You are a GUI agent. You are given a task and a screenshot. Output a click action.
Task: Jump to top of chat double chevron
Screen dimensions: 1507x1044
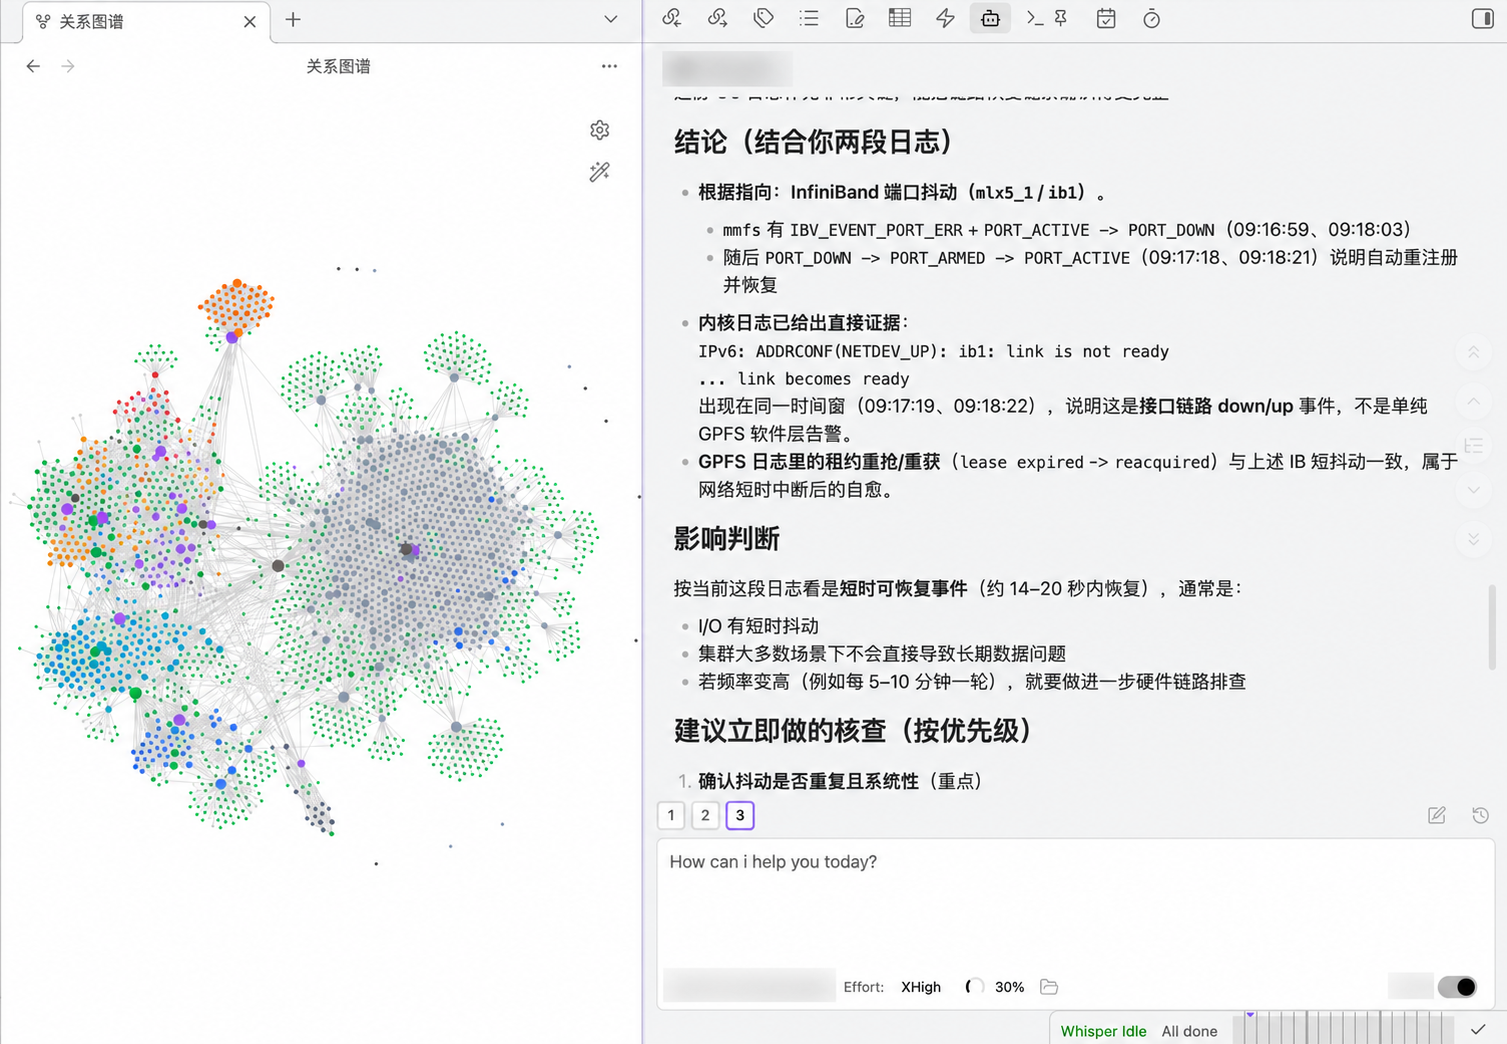1473,352
